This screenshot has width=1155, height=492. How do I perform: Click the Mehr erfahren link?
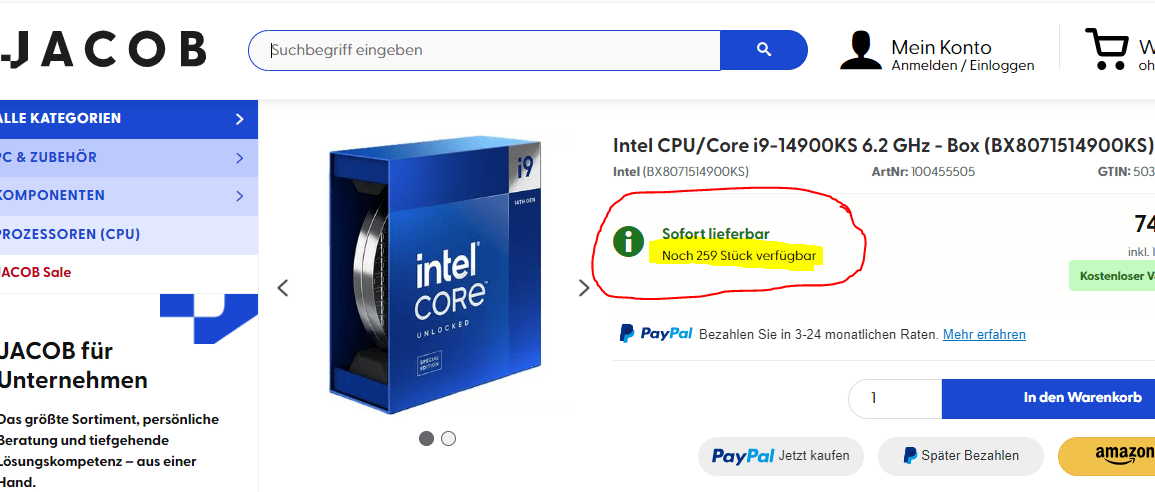coord(984,334)
